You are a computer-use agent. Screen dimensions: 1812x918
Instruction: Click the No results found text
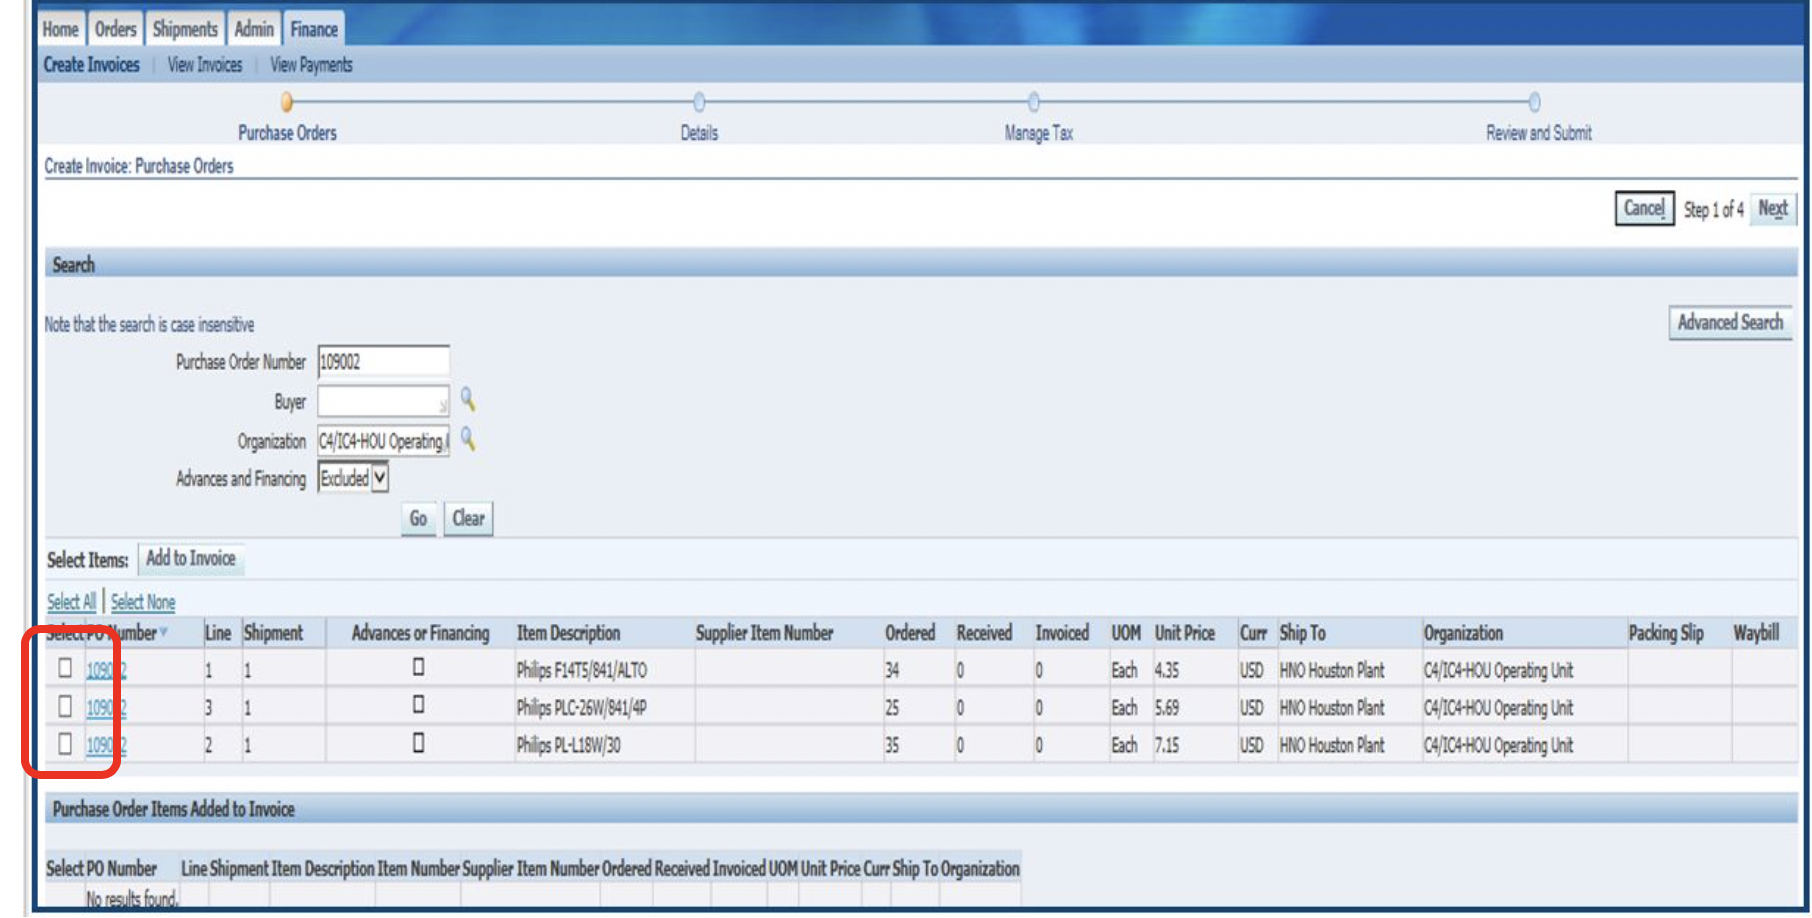132,898
